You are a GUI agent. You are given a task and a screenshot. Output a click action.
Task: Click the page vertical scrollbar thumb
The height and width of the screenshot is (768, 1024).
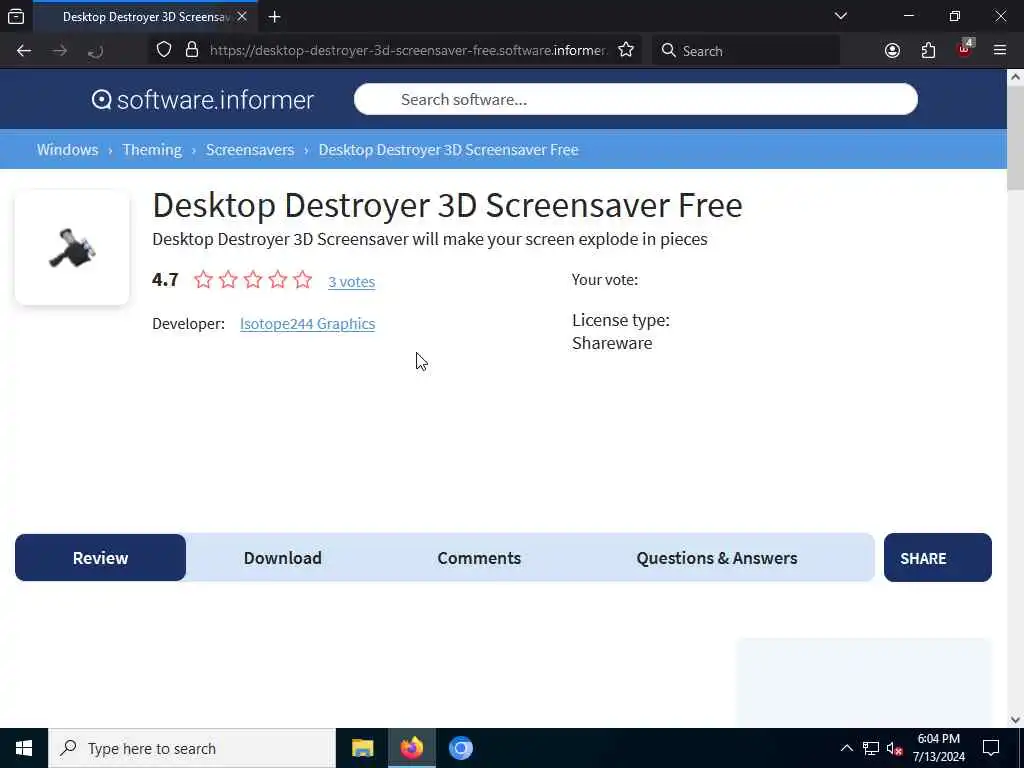coord(1015,139)
